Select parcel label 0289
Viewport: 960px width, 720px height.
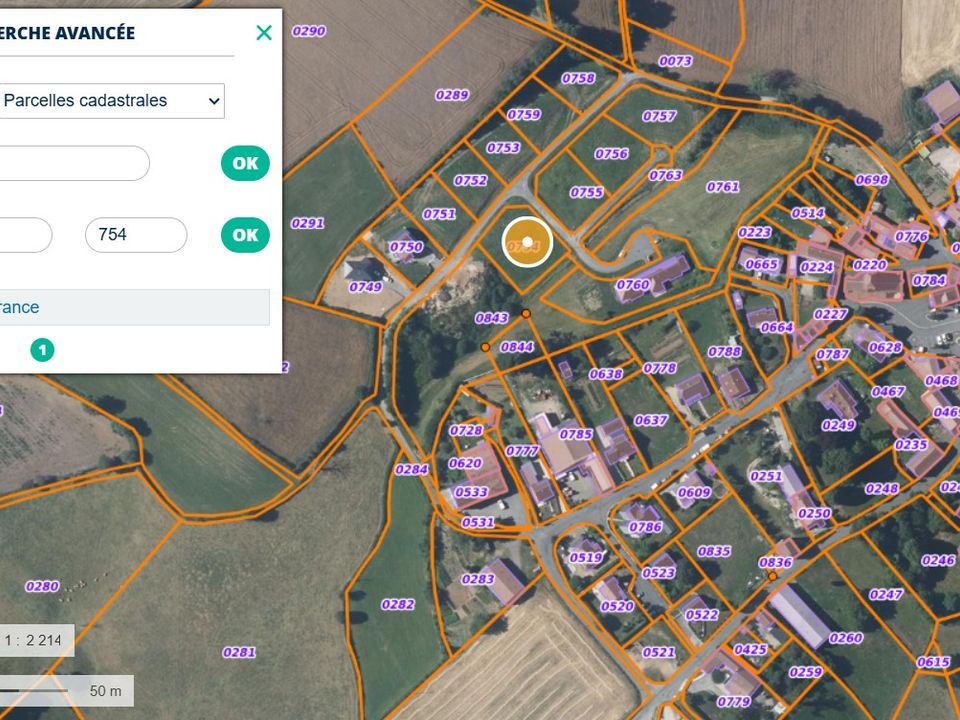(452, 95)
